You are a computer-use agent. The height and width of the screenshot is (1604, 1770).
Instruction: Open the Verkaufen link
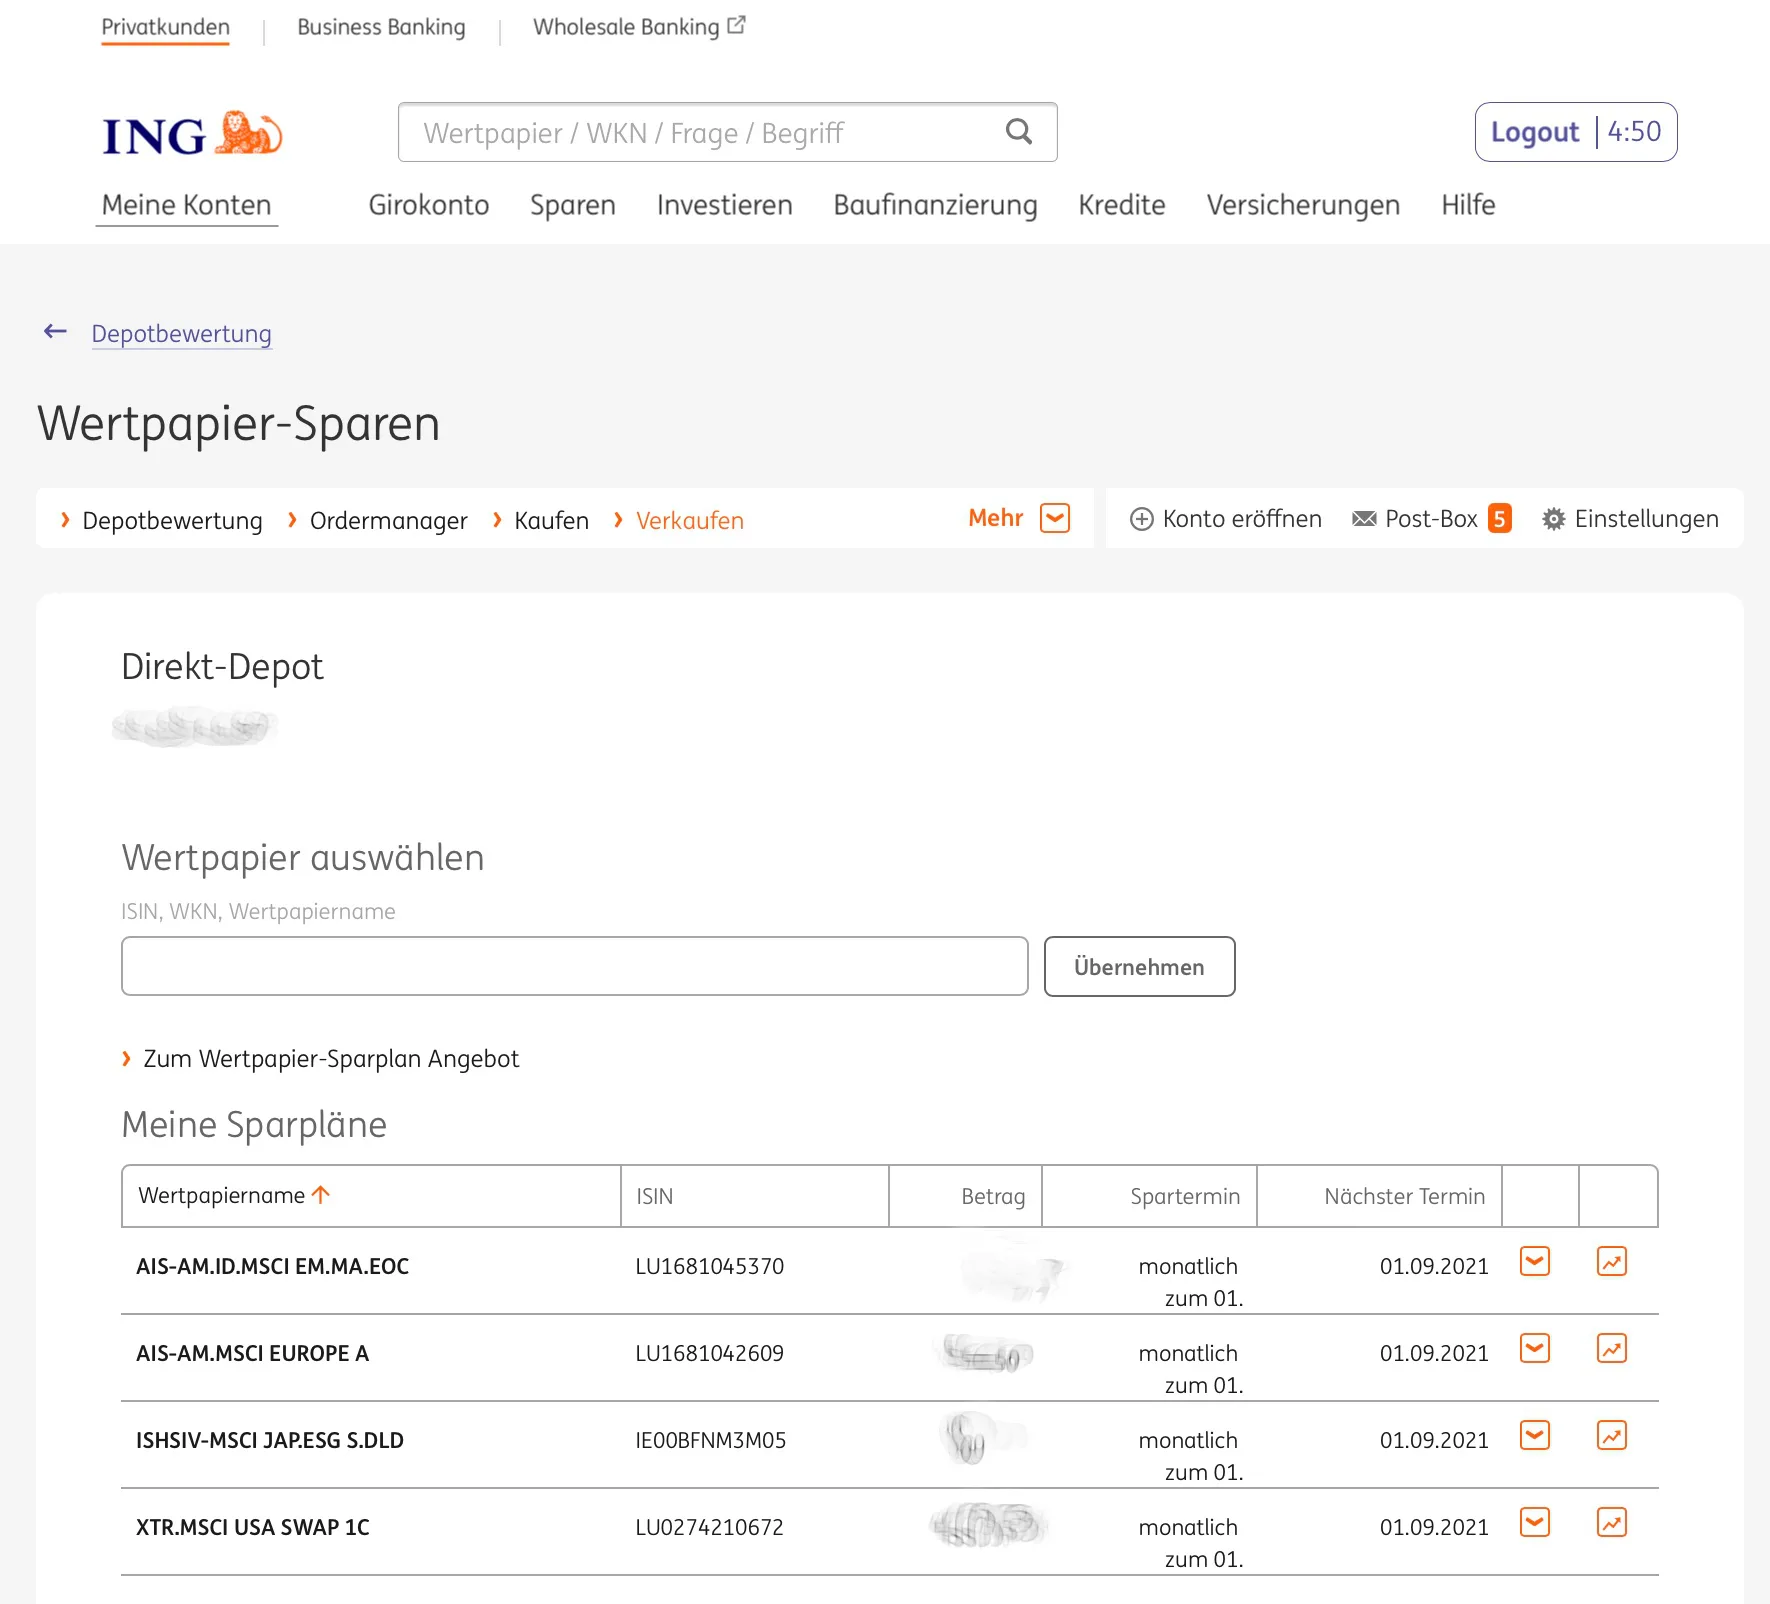[690, 520]
